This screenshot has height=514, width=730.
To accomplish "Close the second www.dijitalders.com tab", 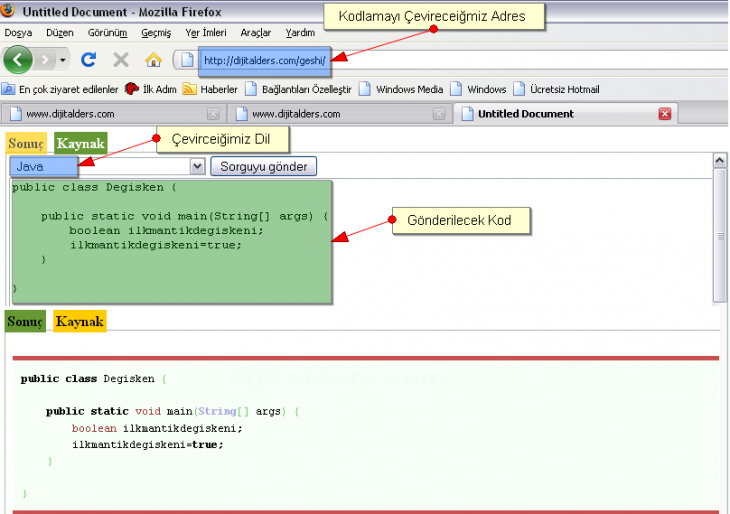I will [x=439, y=114].
